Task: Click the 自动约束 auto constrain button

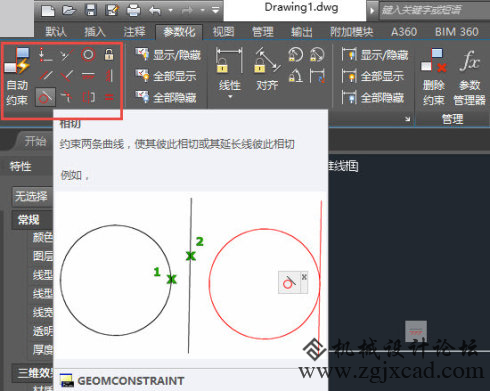Action: 17,77
